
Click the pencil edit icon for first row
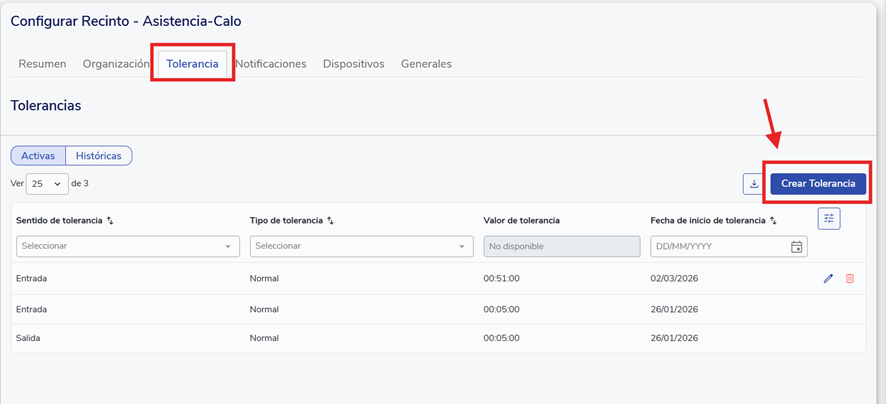tap(828, 278)
